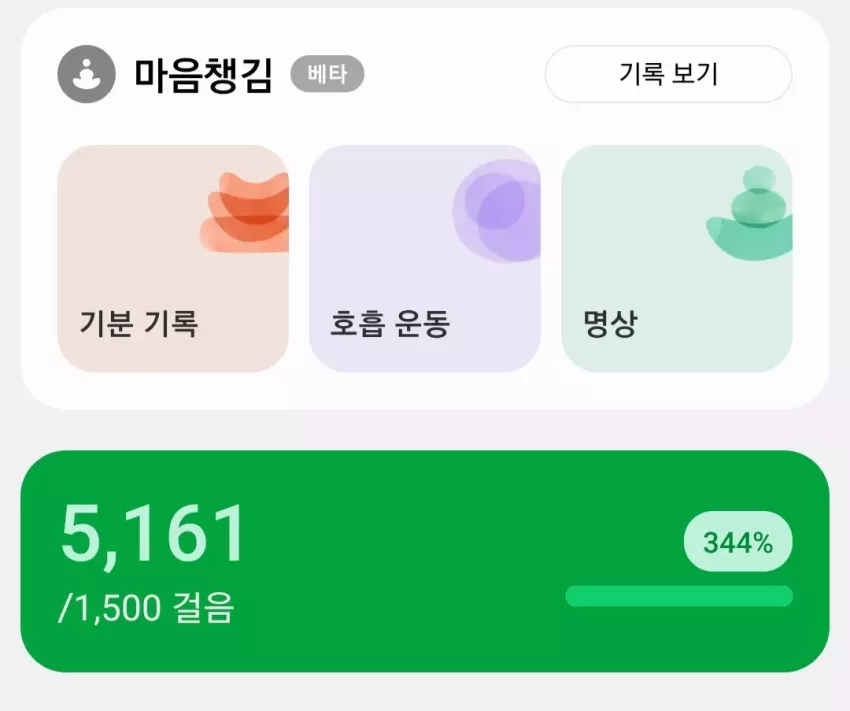Tap the 344% progress badge
The width and height of the screenshot is (850, 711).
pyautogui.click(x=738, y=541)
